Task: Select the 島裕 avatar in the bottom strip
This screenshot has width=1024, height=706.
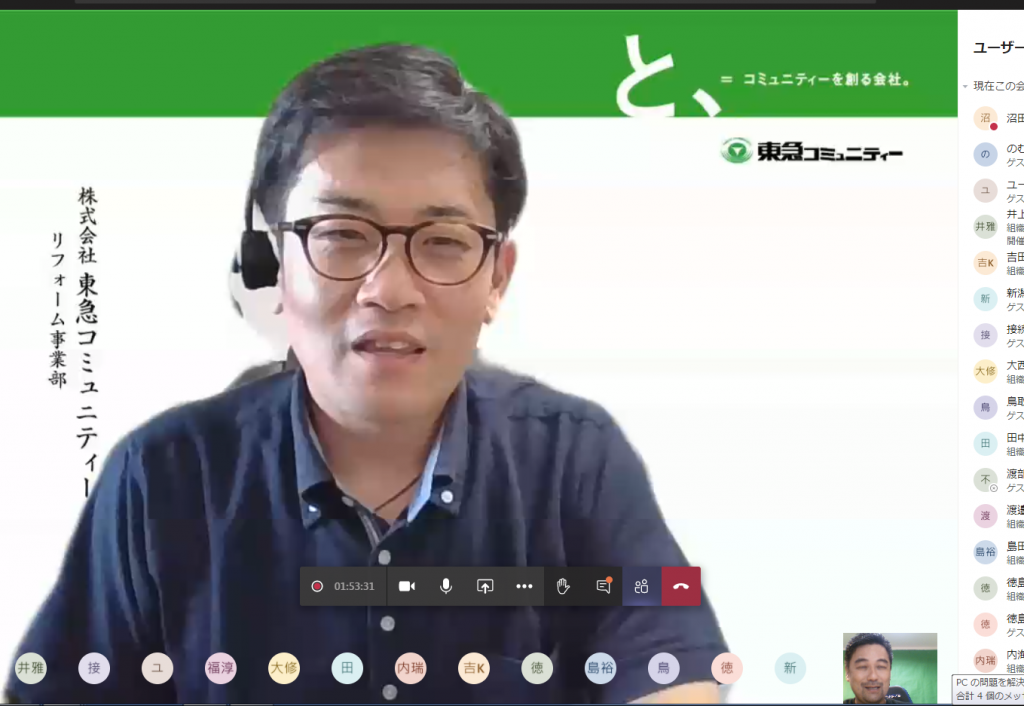Action: click(600, 668)
